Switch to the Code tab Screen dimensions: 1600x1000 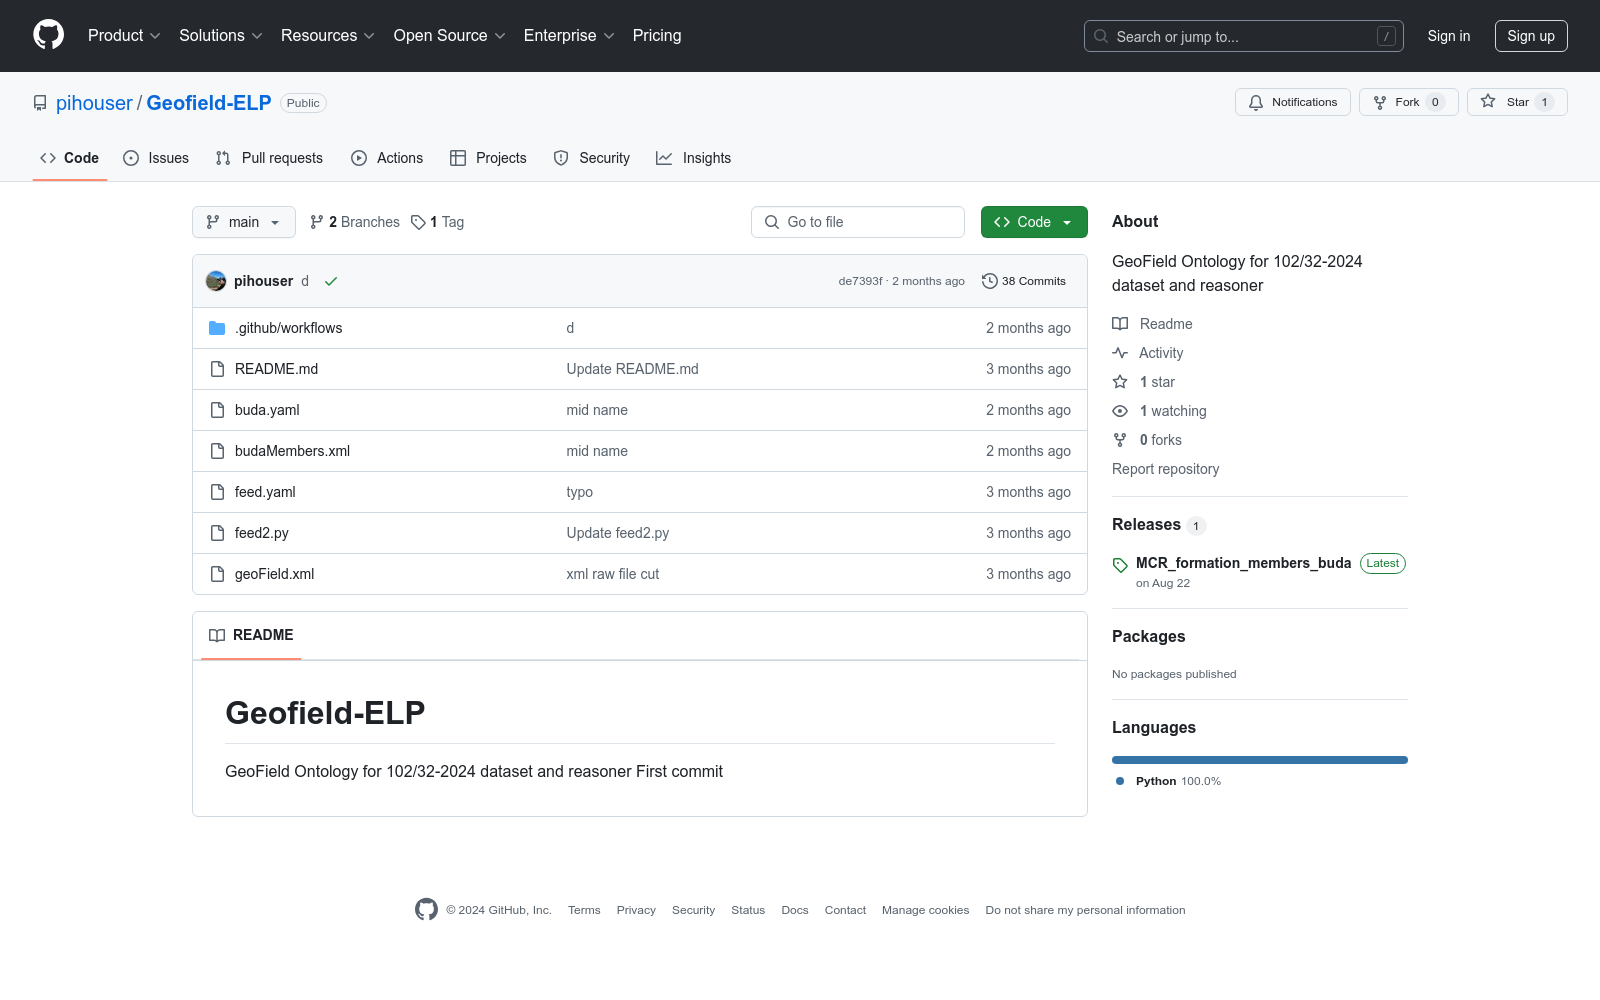click(x=70, y=158)
